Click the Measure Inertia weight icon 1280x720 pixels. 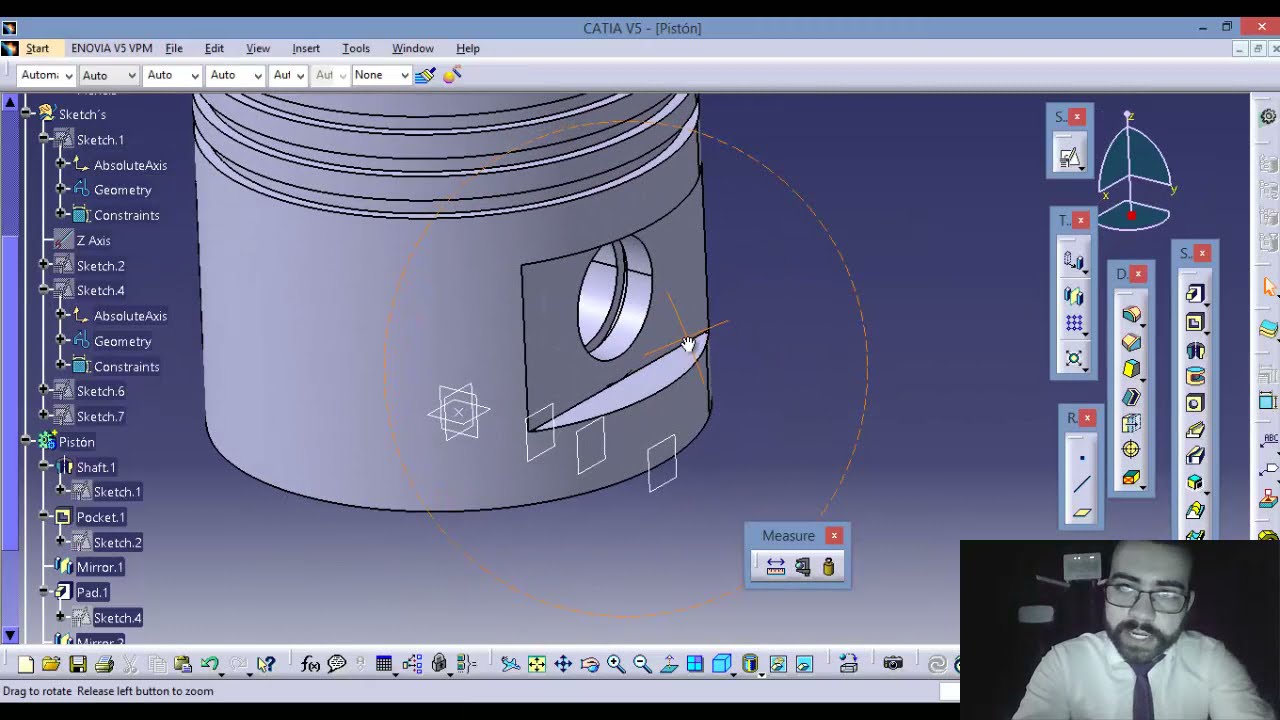coord(828,567)
